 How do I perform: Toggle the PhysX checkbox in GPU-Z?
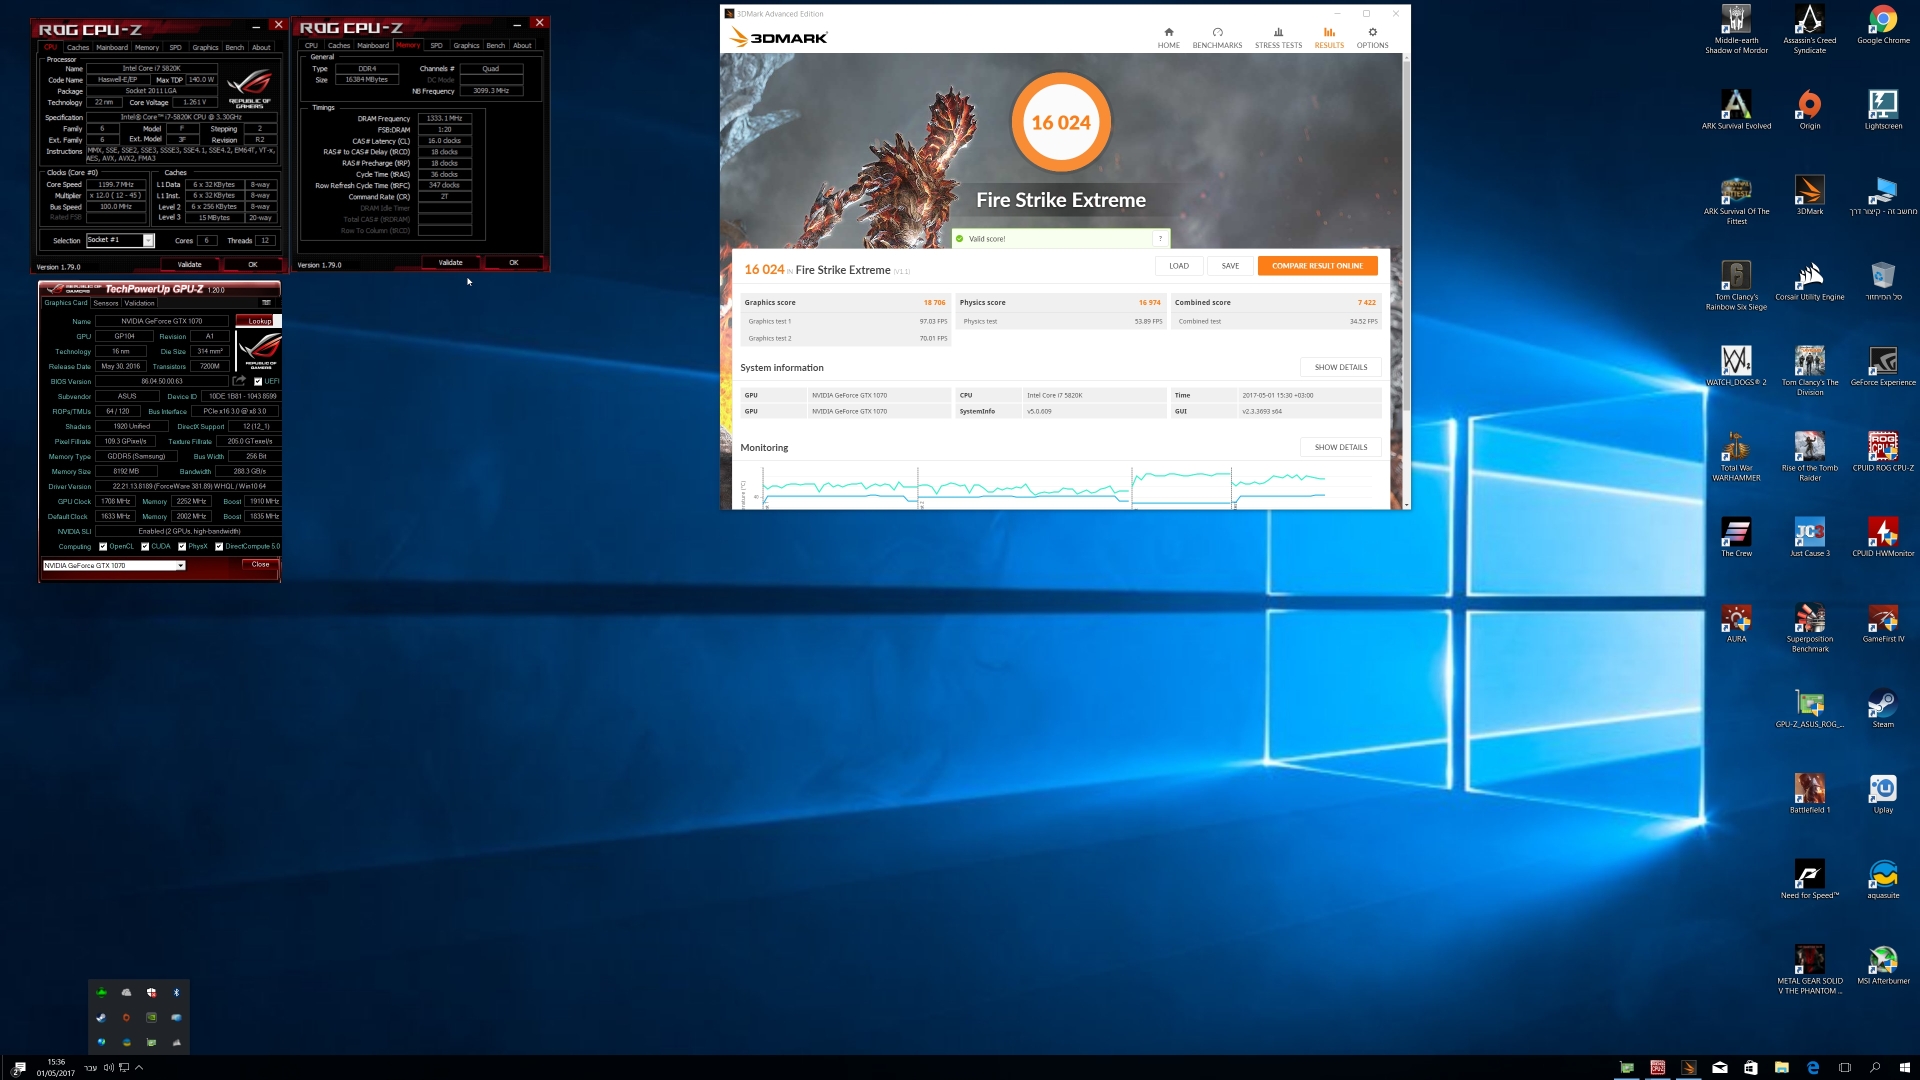click(182, 547)
